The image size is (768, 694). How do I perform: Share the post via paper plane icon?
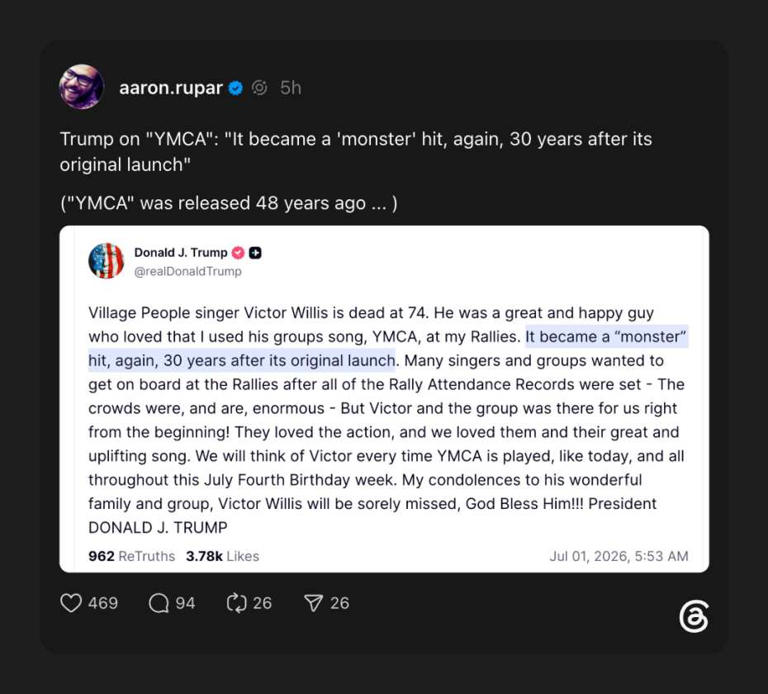tap(313, 603)
